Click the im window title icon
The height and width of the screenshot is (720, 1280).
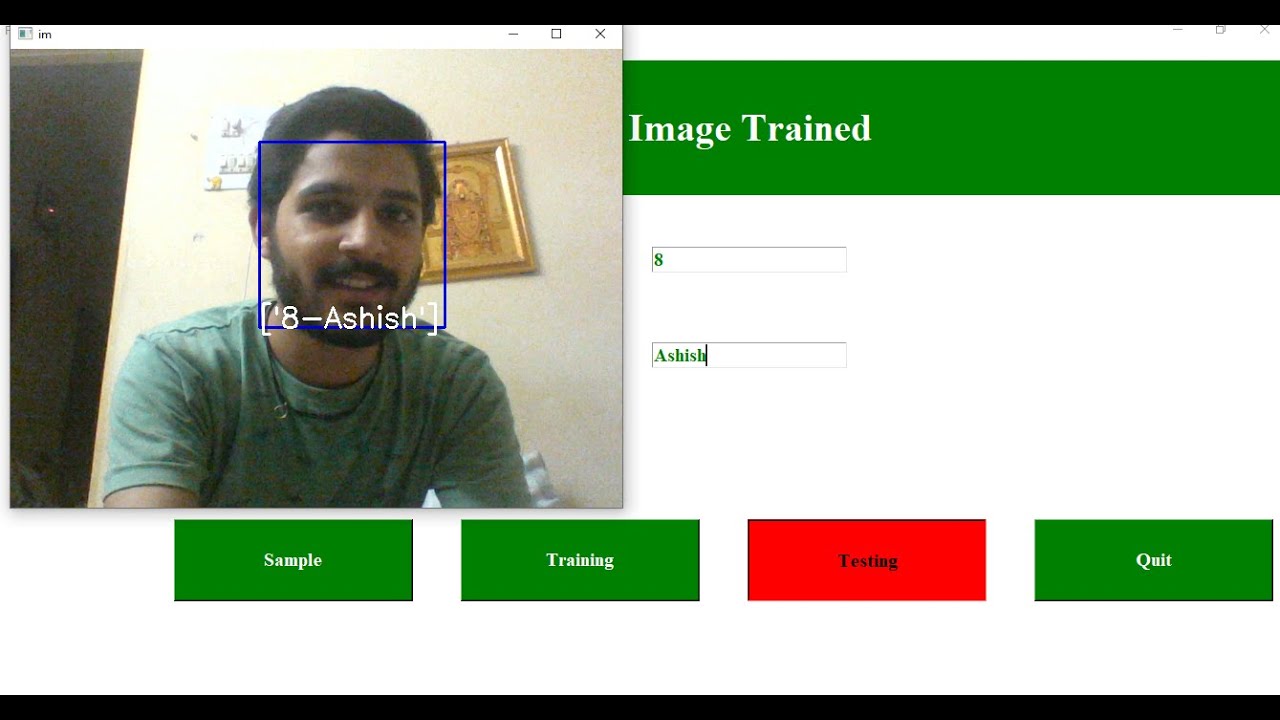coord(25,34)
